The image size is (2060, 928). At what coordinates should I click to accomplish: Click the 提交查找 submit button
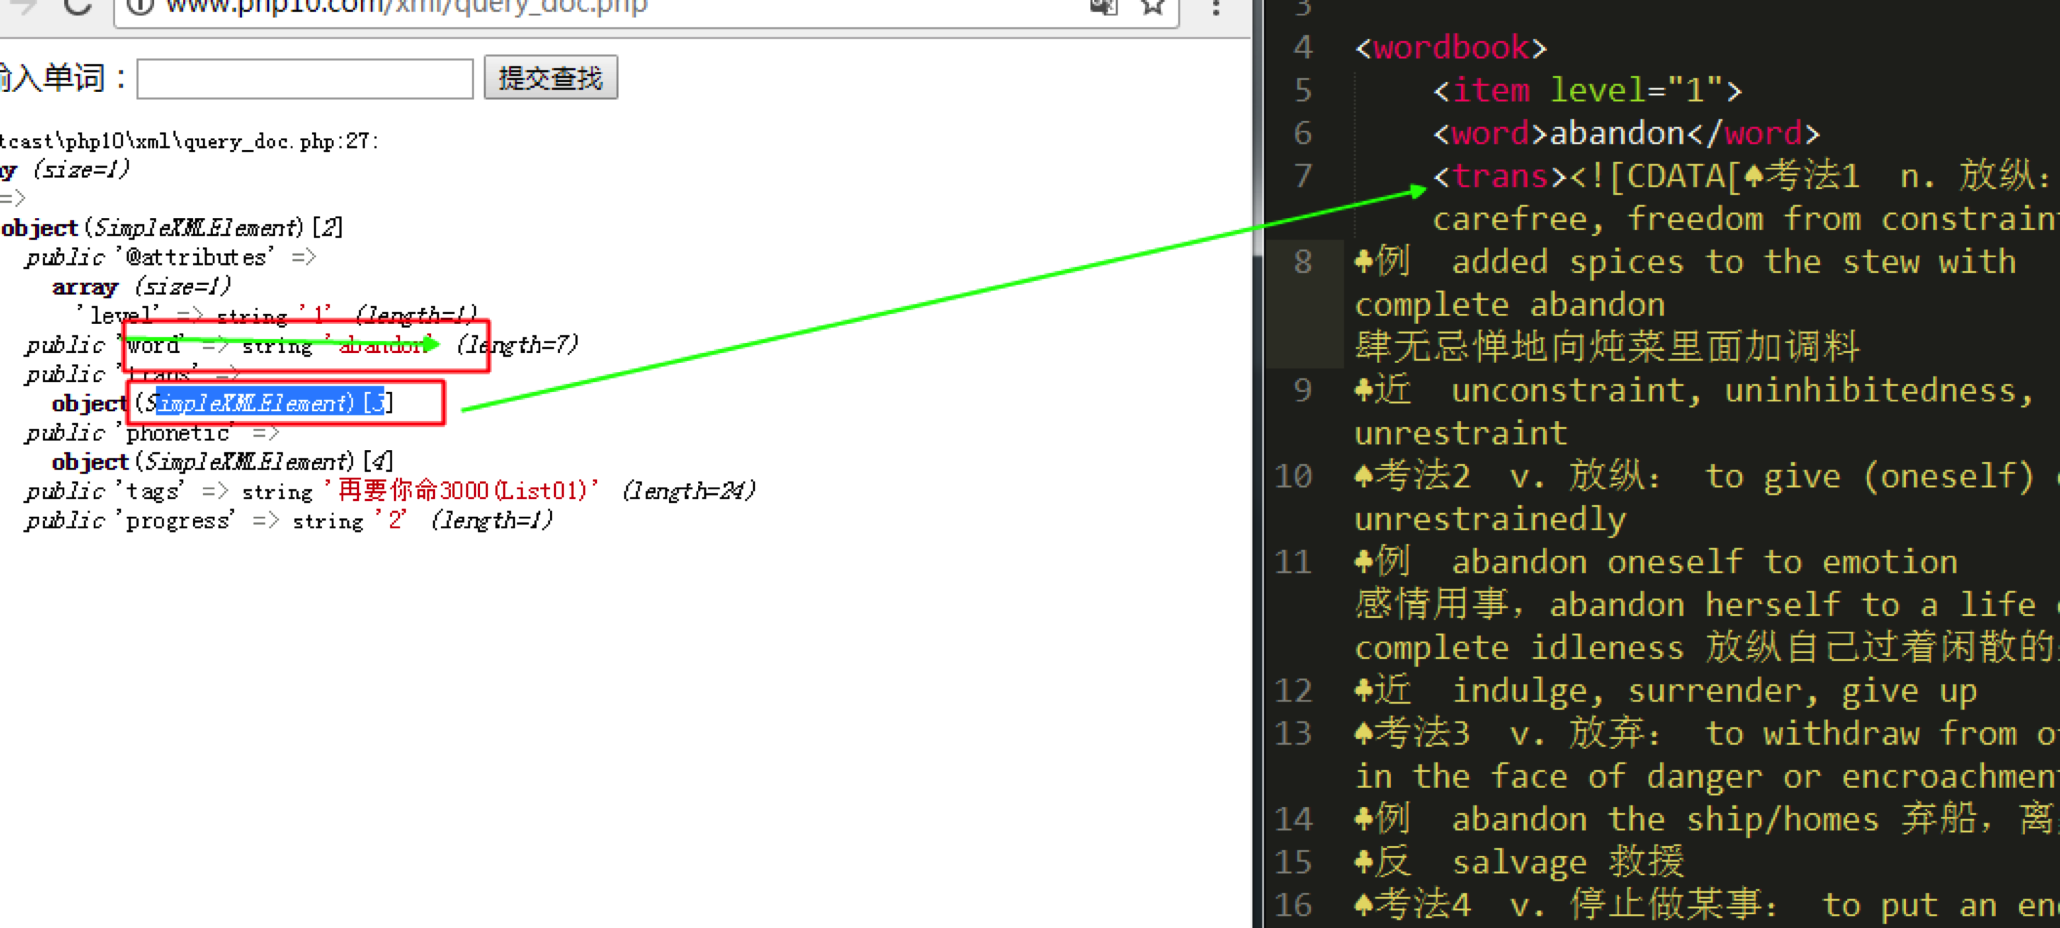click(x=551, y=78)
